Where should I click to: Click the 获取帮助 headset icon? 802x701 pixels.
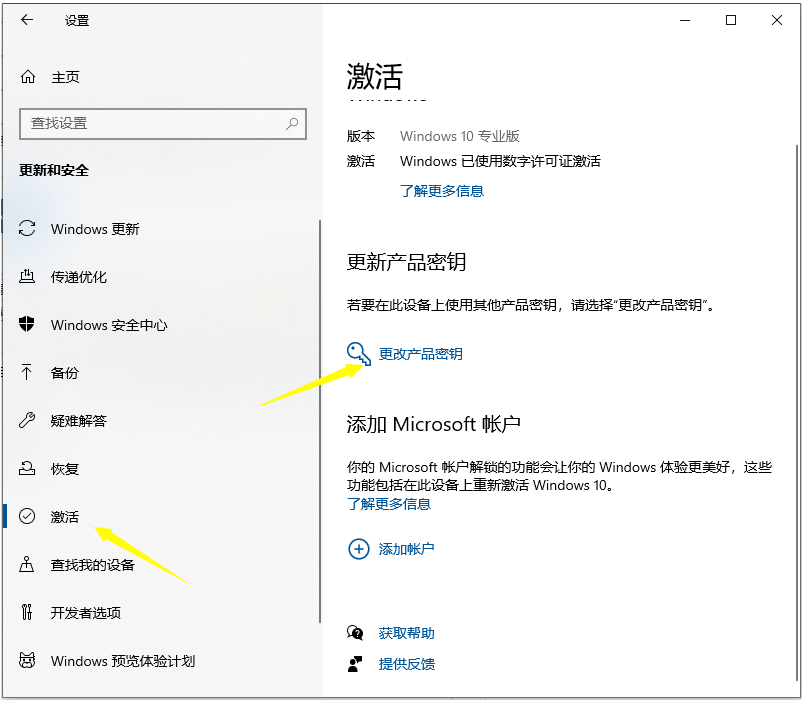357,630
